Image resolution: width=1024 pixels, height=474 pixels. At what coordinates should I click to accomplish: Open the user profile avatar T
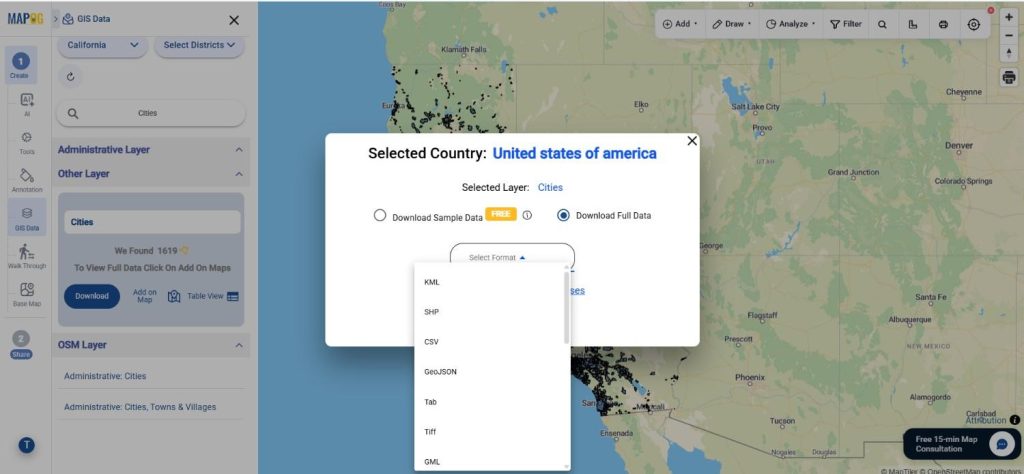pos(26,445)
